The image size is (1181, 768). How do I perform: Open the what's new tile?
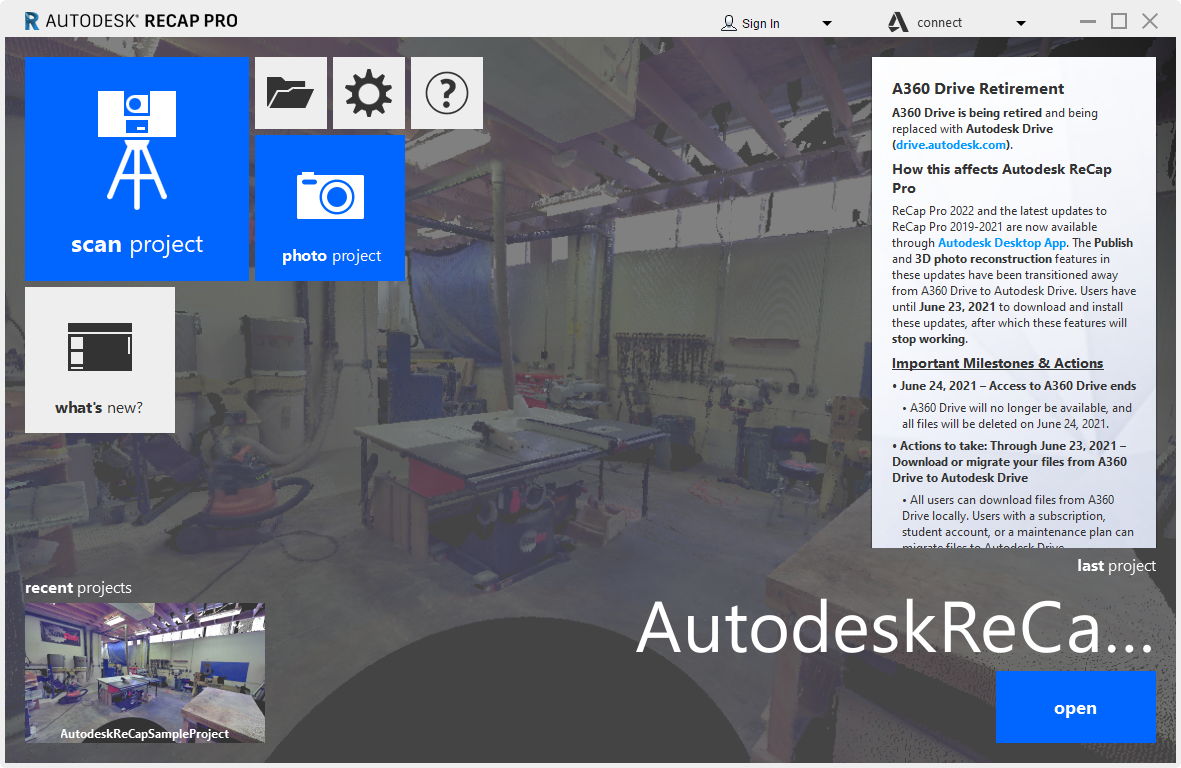(99, 360)
